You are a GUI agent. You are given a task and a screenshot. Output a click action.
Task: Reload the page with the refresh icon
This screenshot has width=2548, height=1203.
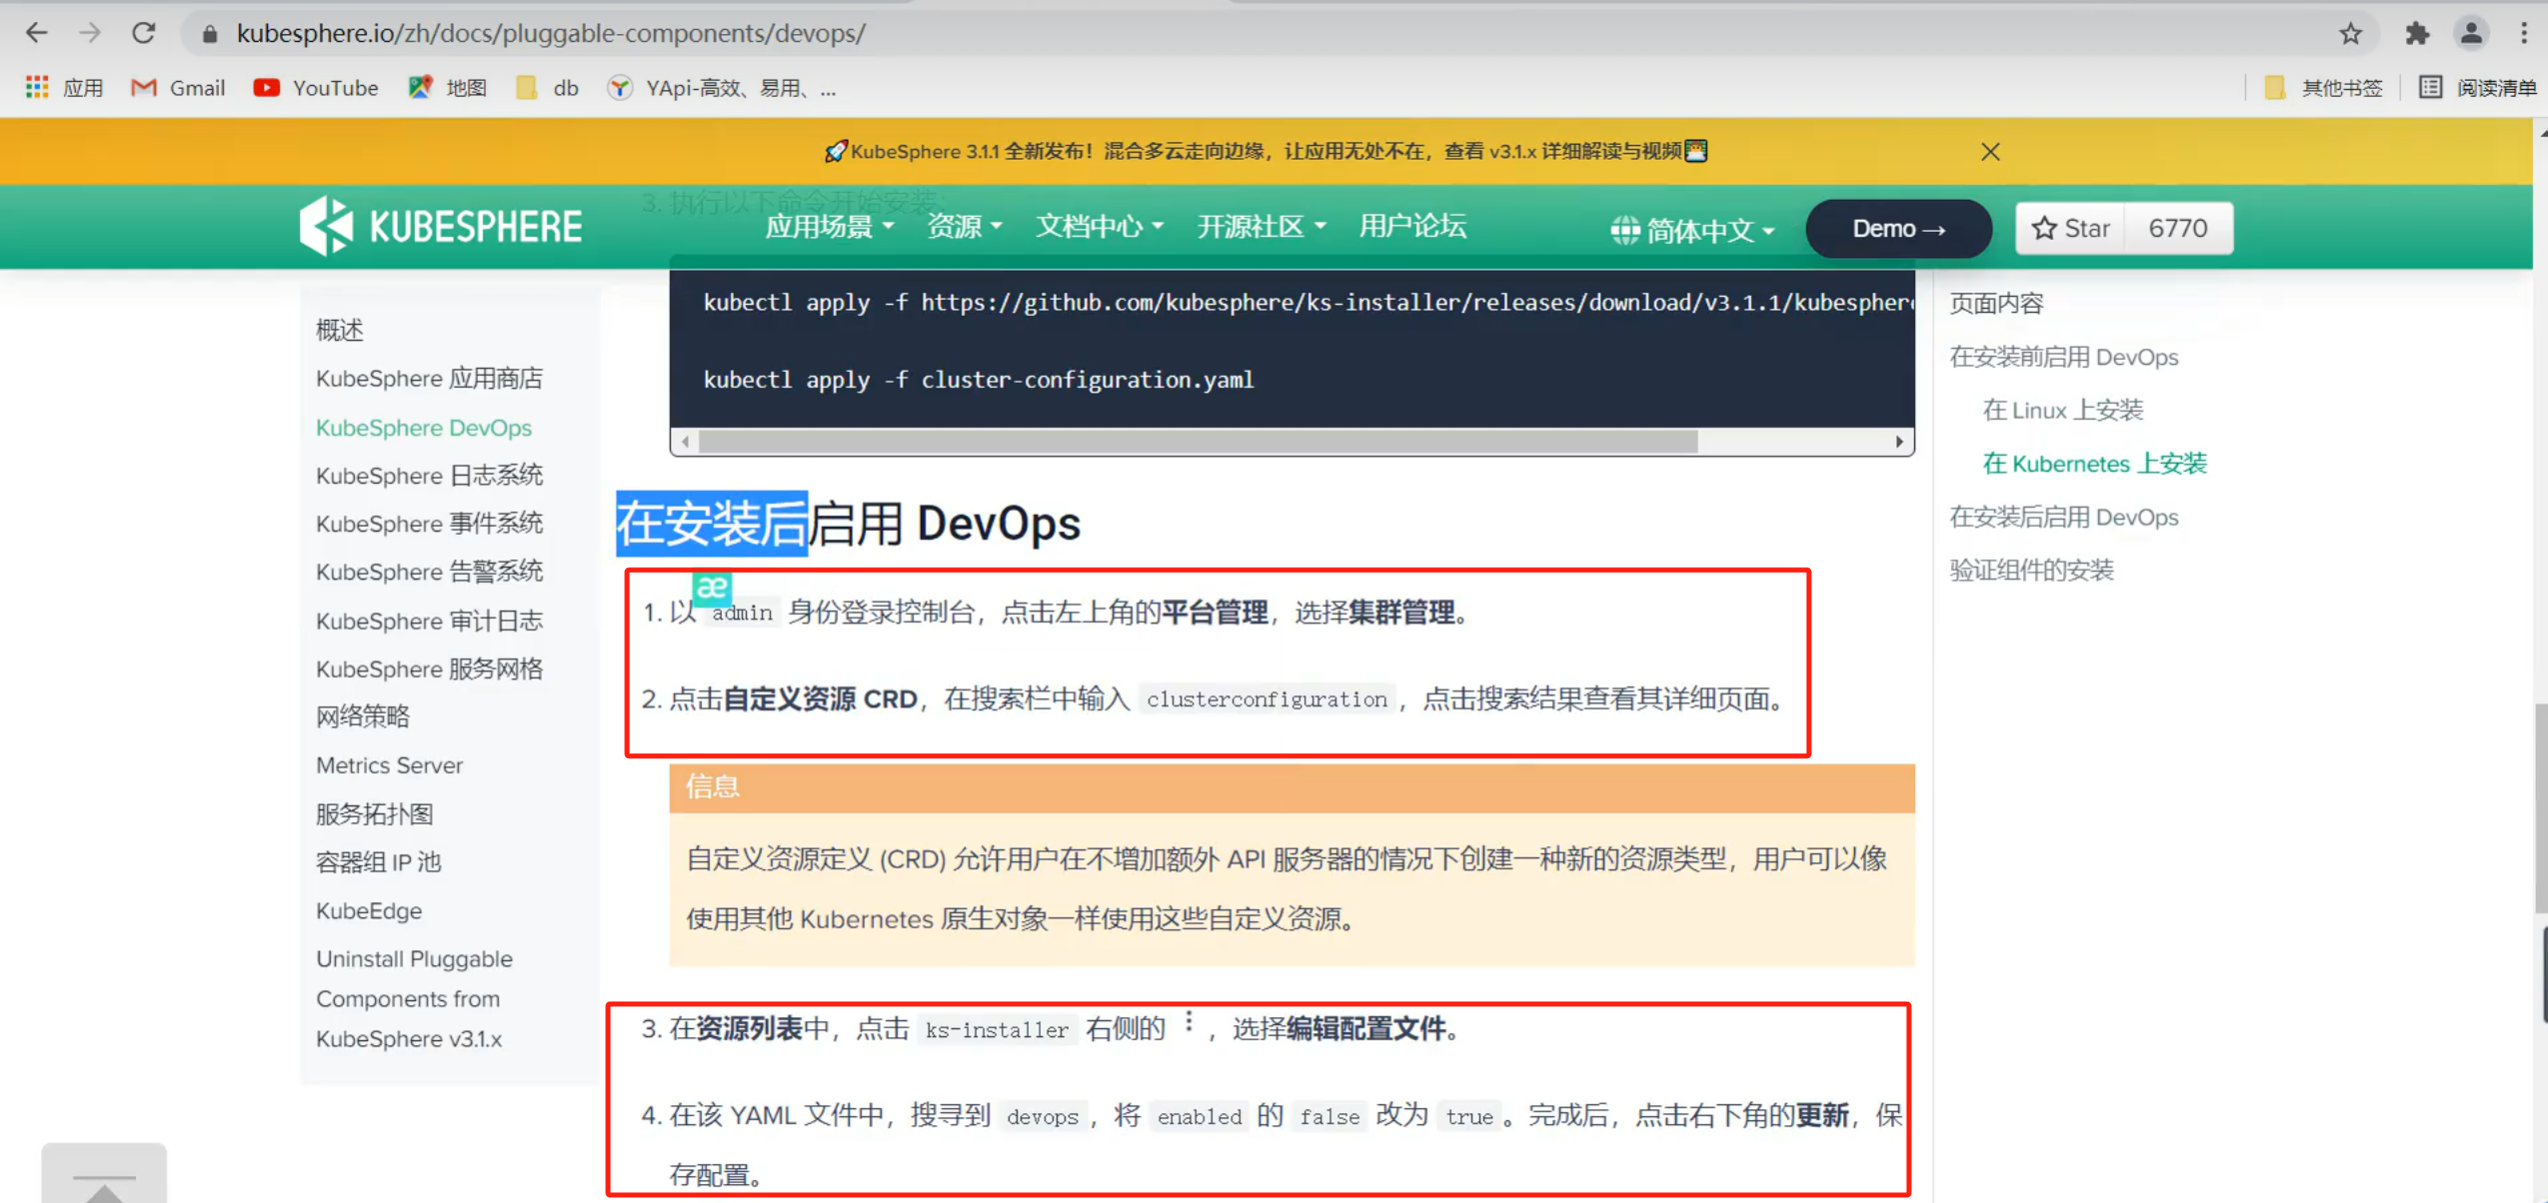click(144, 33)
